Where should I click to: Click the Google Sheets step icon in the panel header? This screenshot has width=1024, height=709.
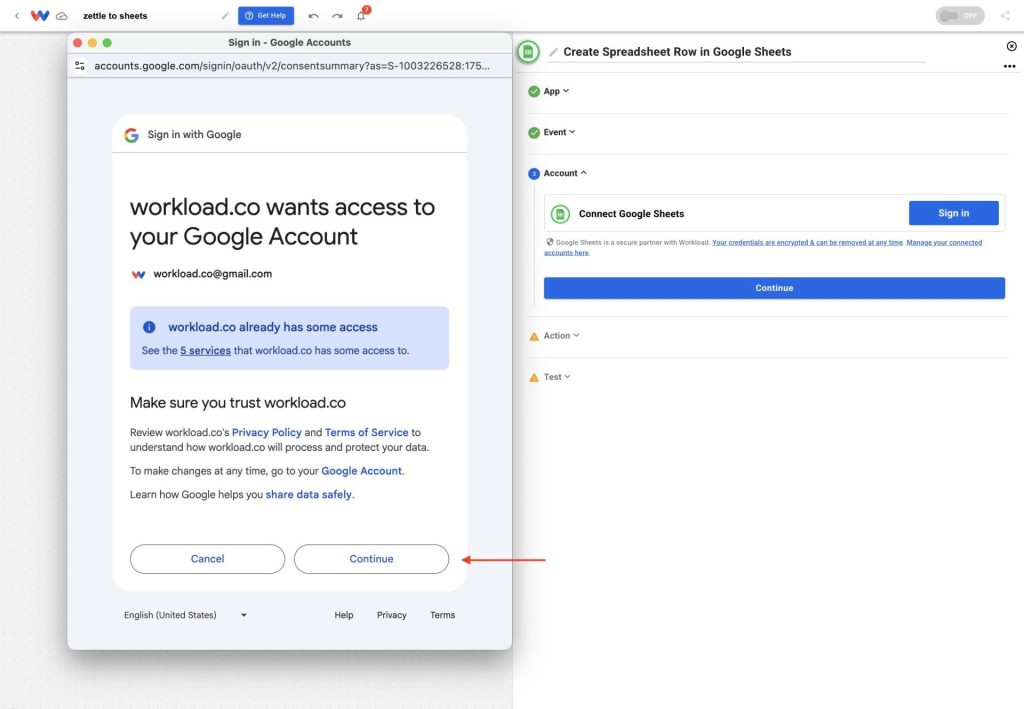pyautogui.click(x=528, y=52)
